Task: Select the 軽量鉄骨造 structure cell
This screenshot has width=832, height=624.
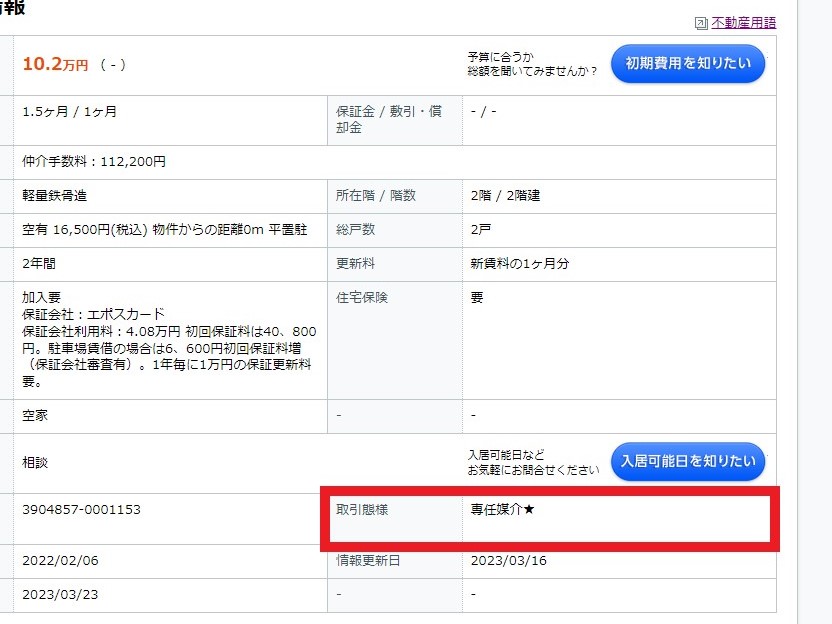Action: tap(54, 195)
